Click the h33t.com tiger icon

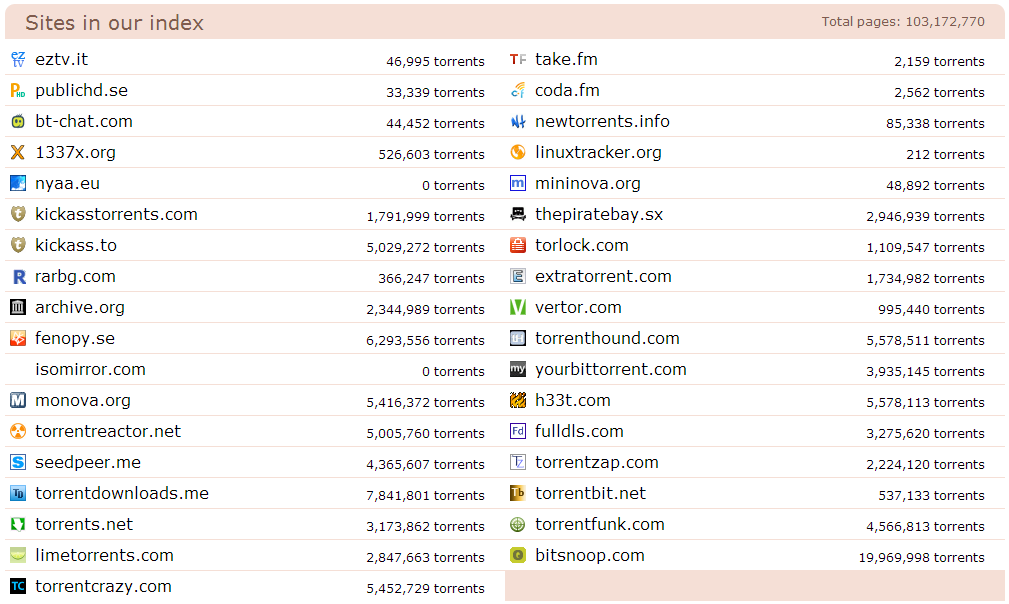[518, 400]
